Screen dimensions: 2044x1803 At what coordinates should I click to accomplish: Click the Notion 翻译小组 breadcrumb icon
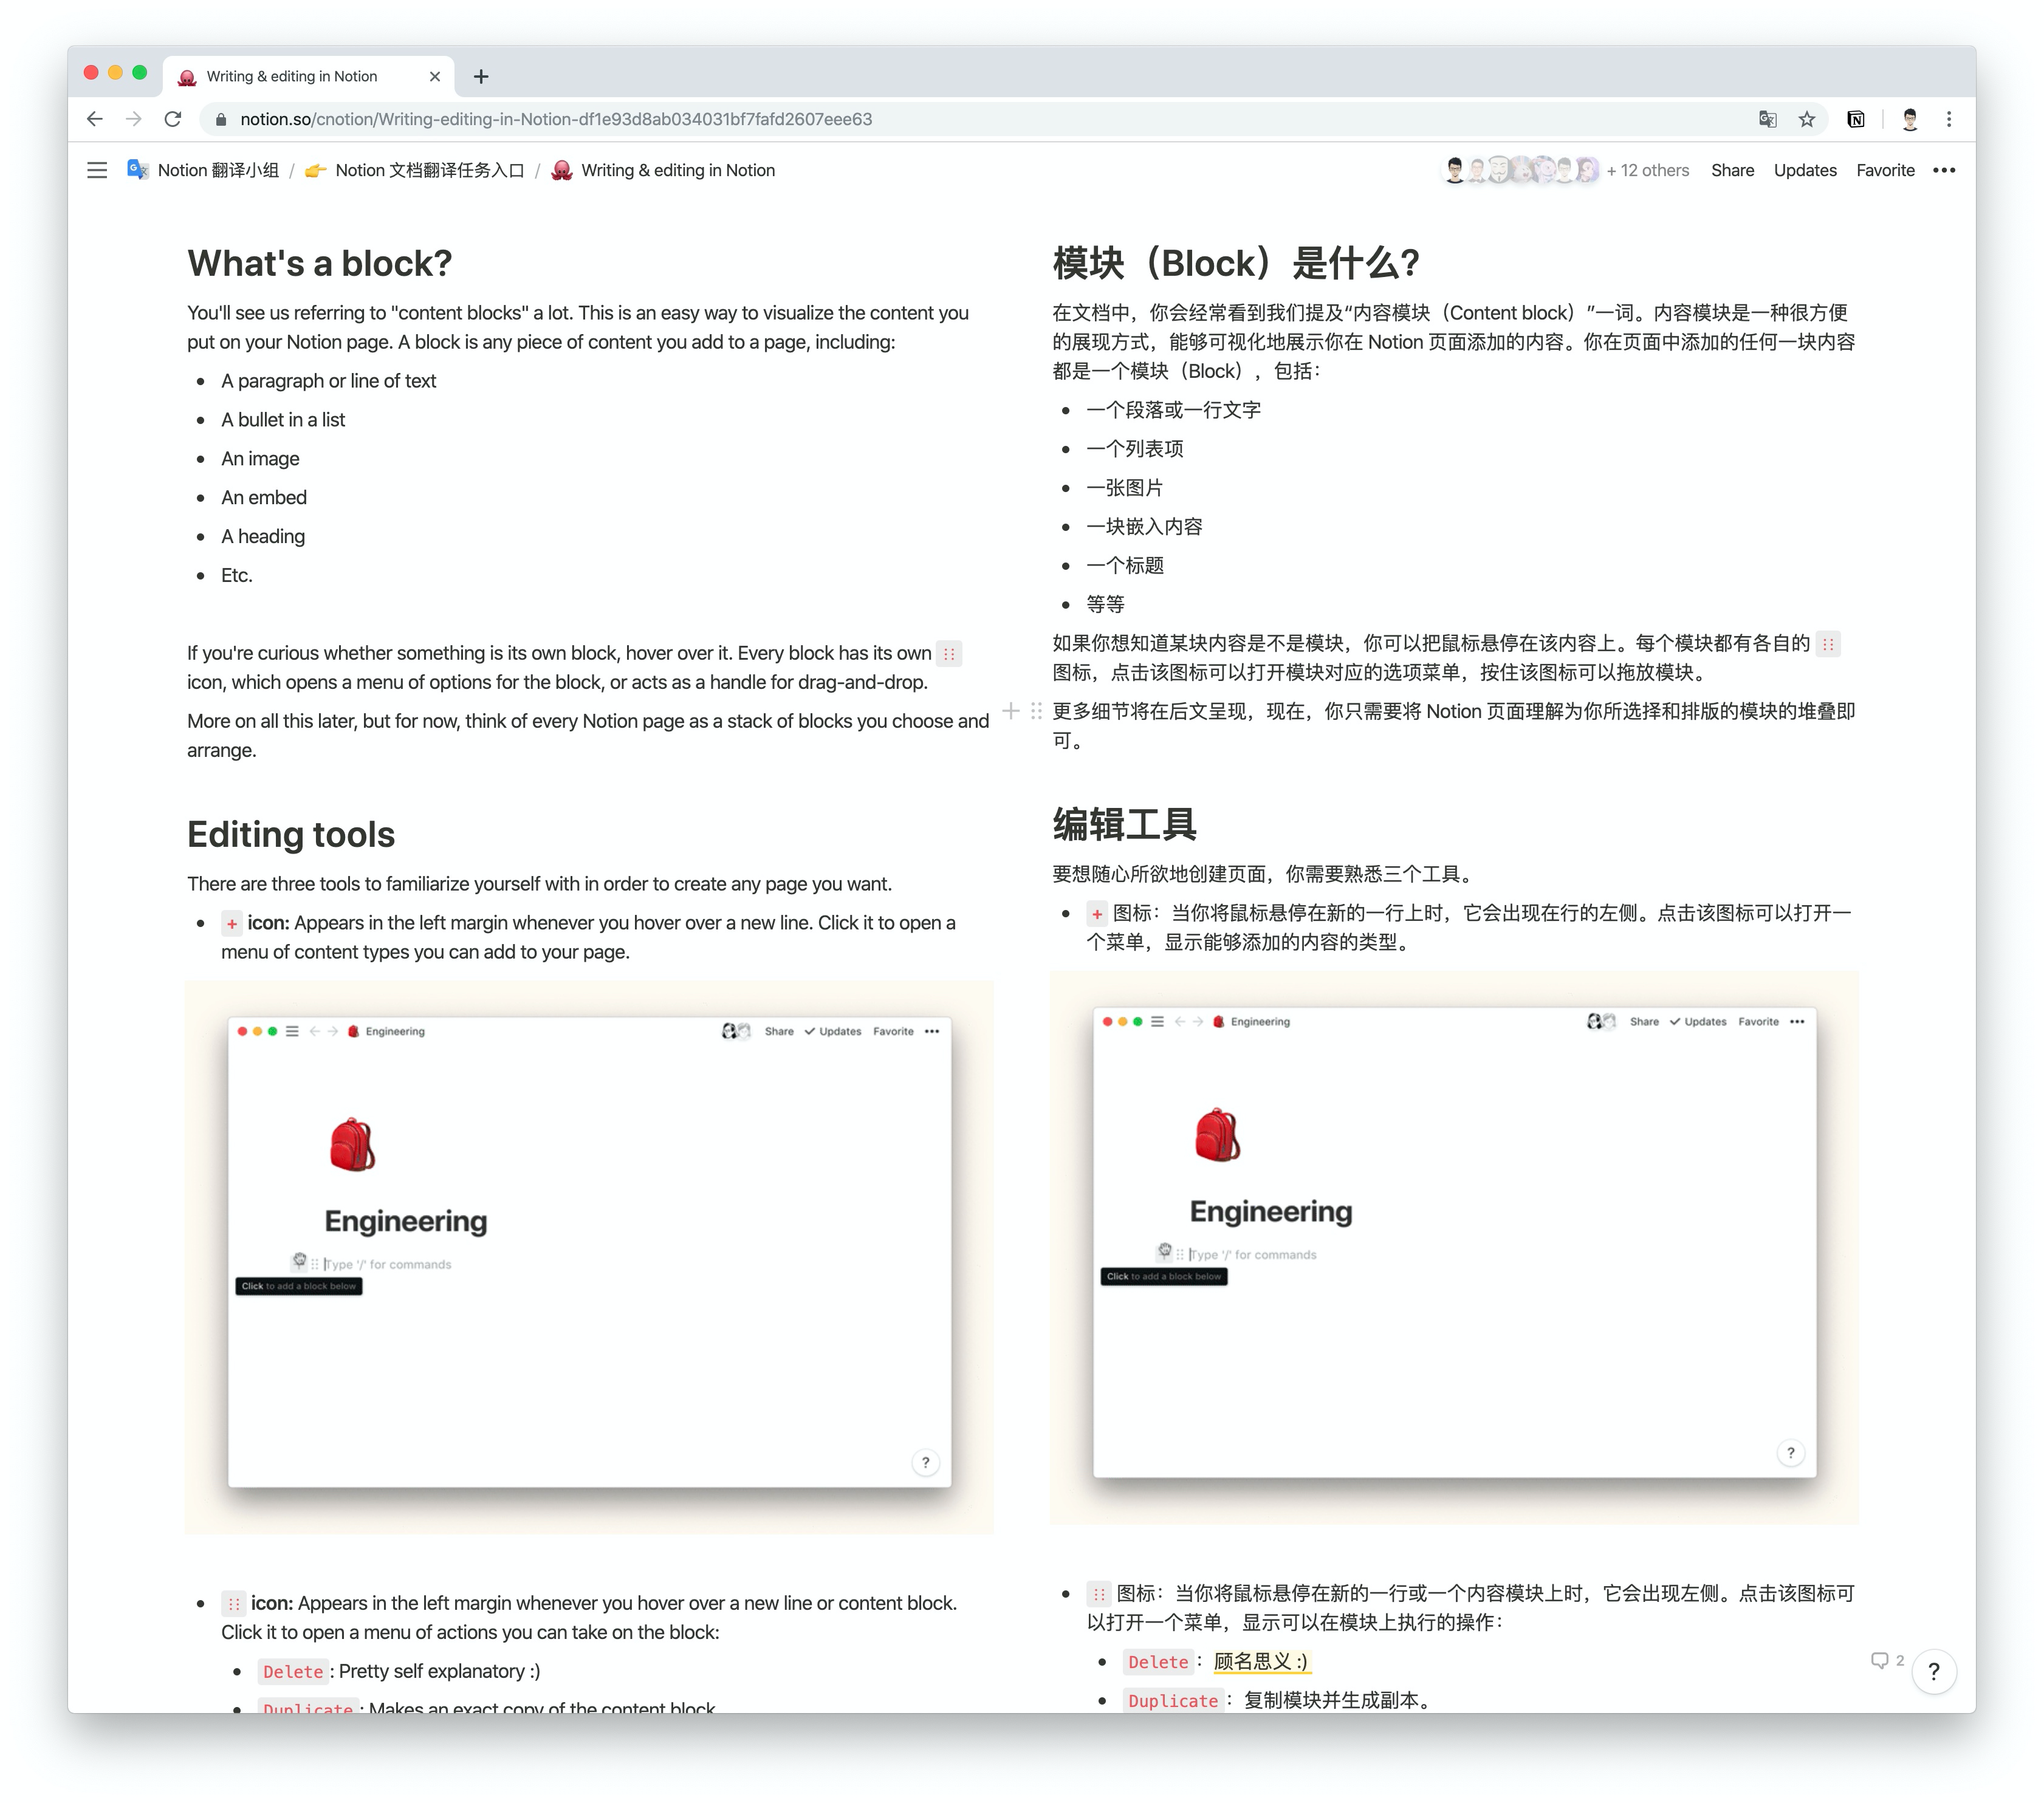[x=137, y=170]
